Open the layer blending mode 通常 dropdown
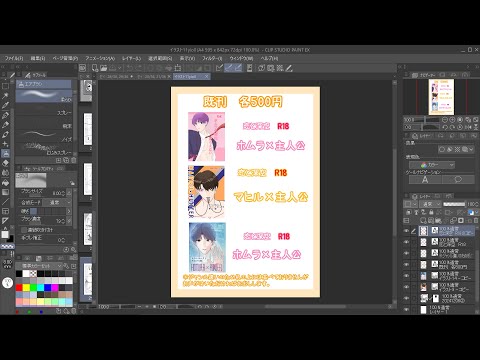The image size is (480, 360). (x=430, y=204)
